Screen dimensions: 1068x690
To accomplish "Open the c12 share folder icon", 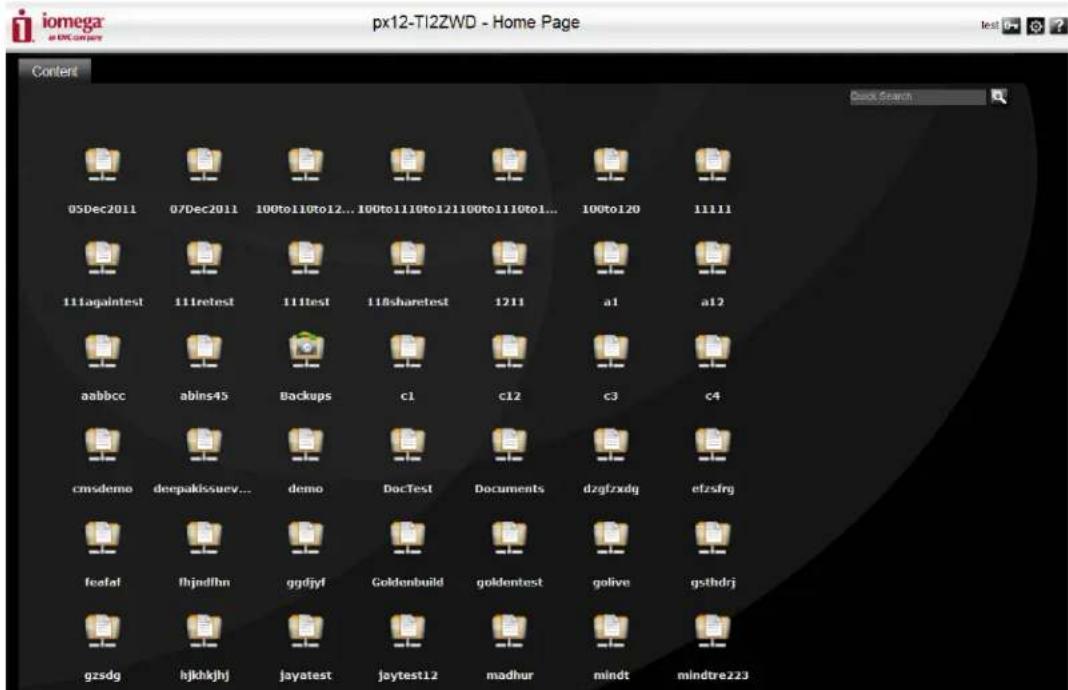I will (509, 350).
